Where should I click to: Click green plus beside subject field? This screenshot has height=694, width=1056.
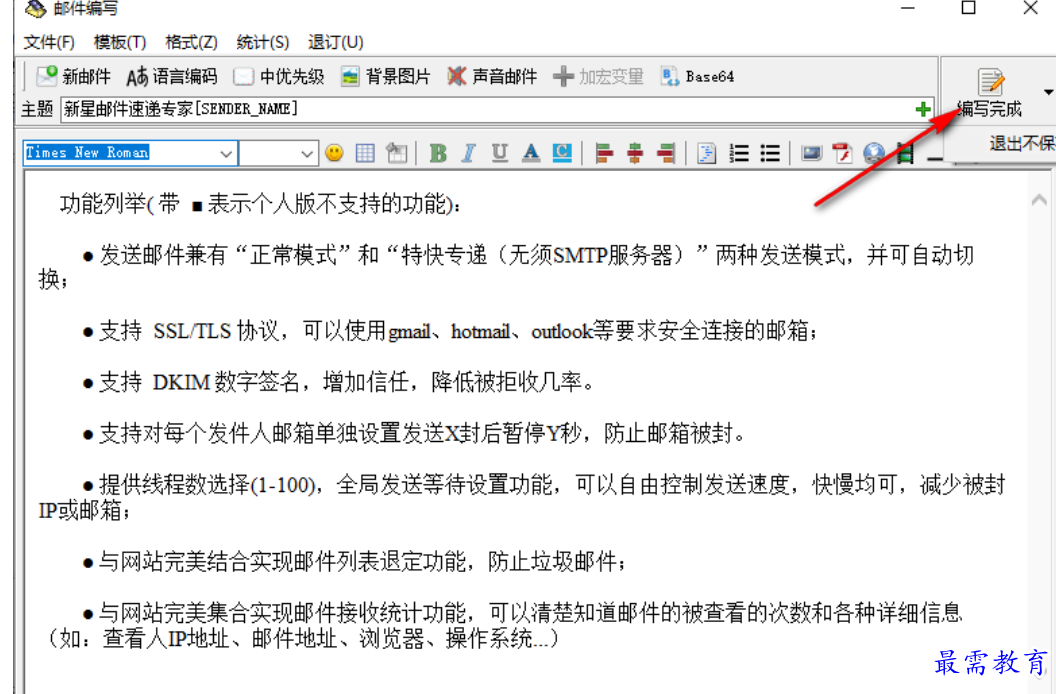tap(923, 109)
